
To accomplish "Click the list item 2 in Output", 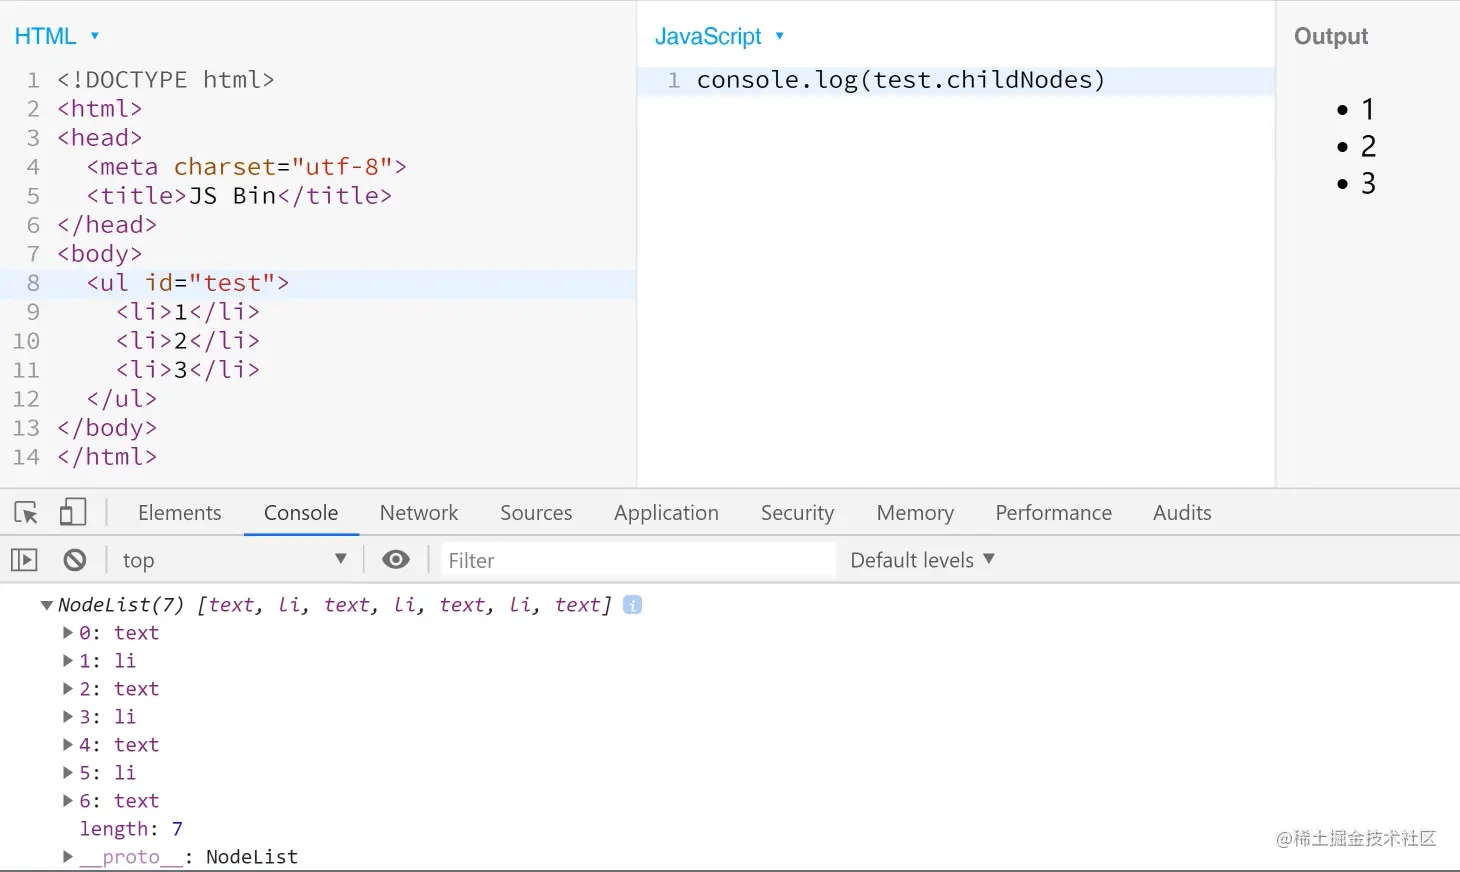I will click(1368, 146).
